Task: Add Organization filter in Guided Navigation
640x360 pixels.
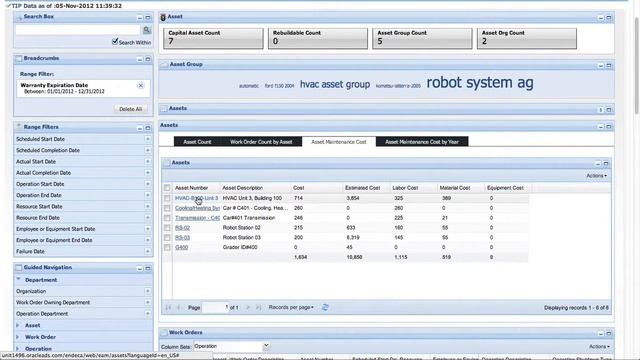Action: (x=147, y=291)
